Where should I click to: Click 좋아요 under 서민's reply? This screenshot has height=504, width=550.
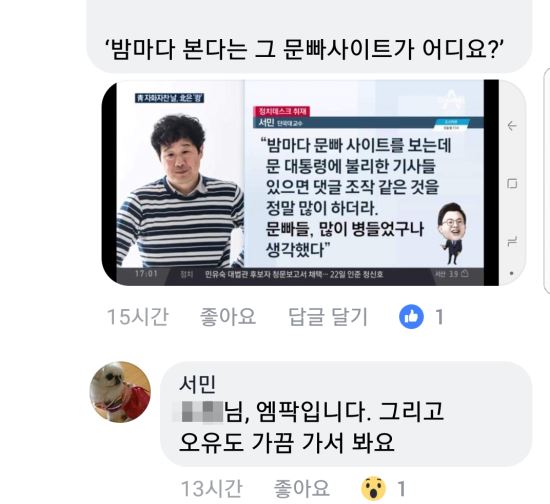click(302, 489)
